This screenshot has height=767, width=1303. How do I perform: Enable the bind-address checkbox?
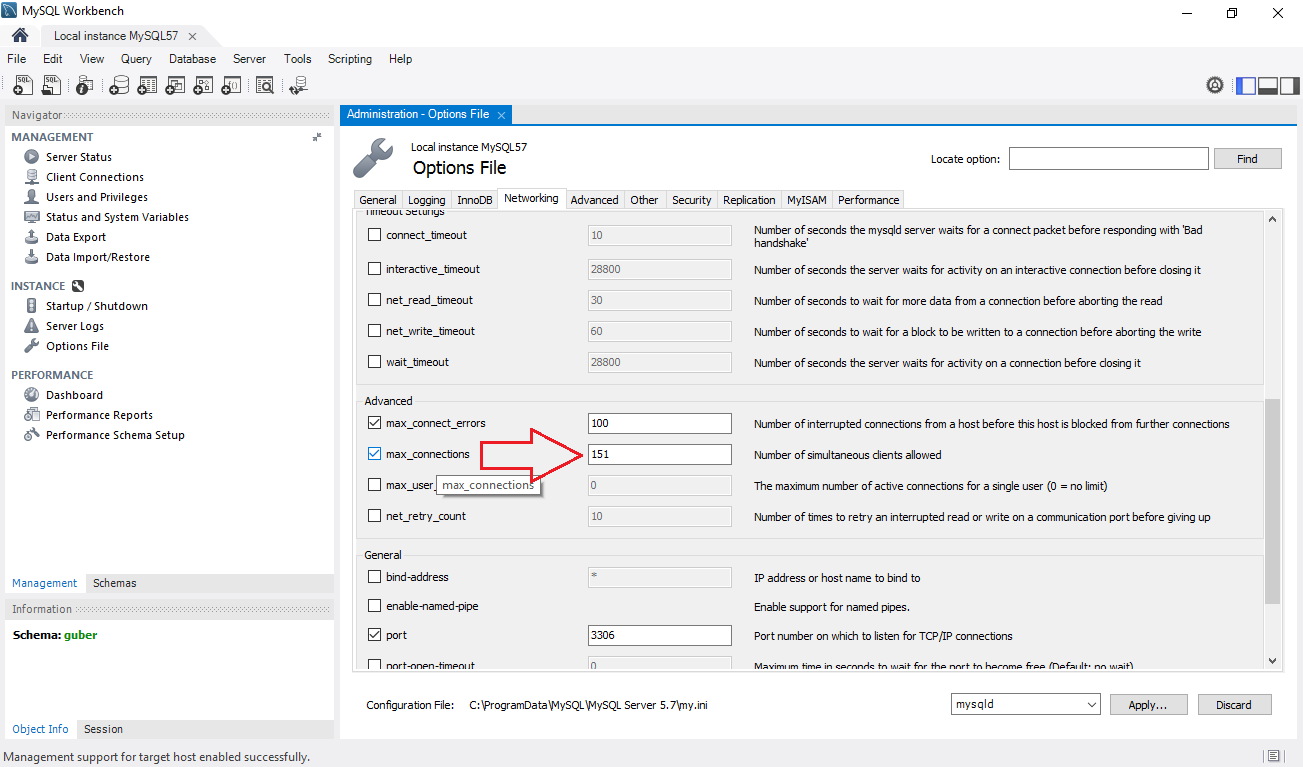tap(375, 577)
